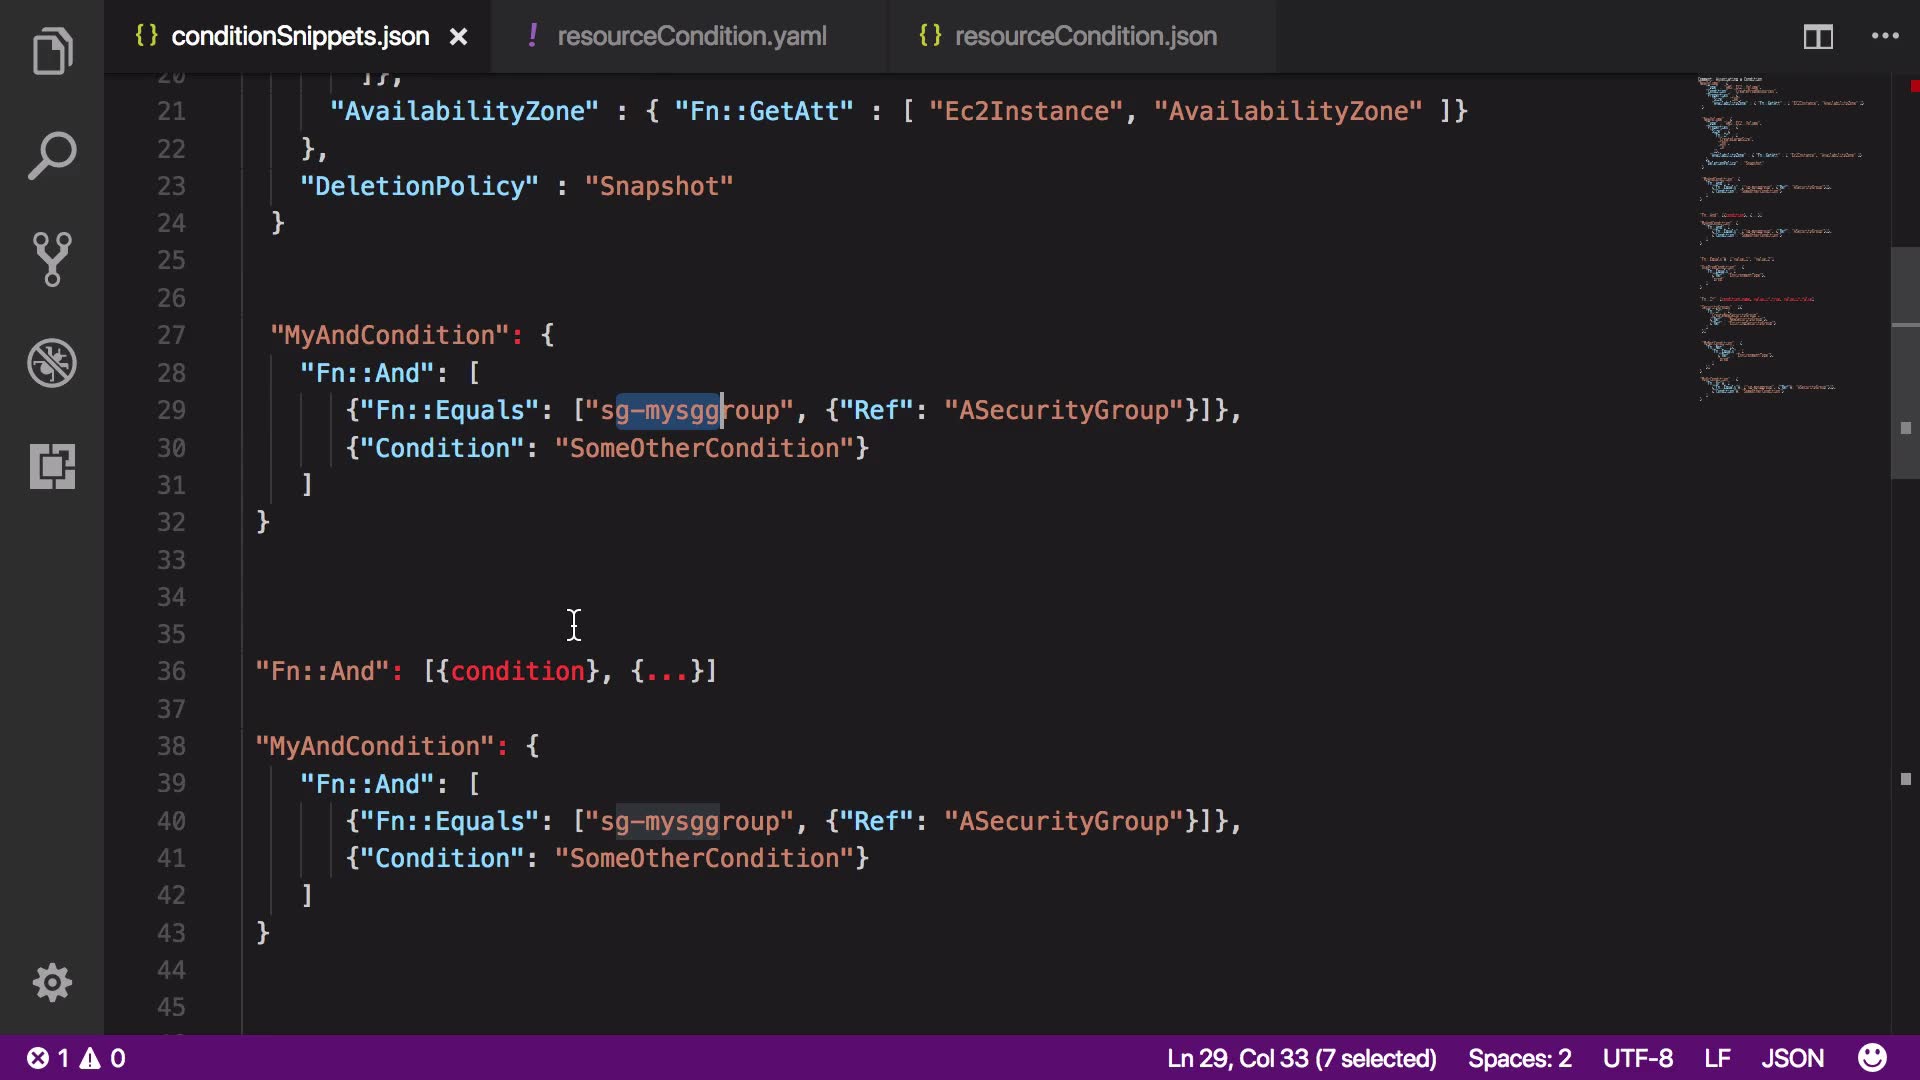
Task: Change the LF end-of-line setting
Action: 1717,1058
